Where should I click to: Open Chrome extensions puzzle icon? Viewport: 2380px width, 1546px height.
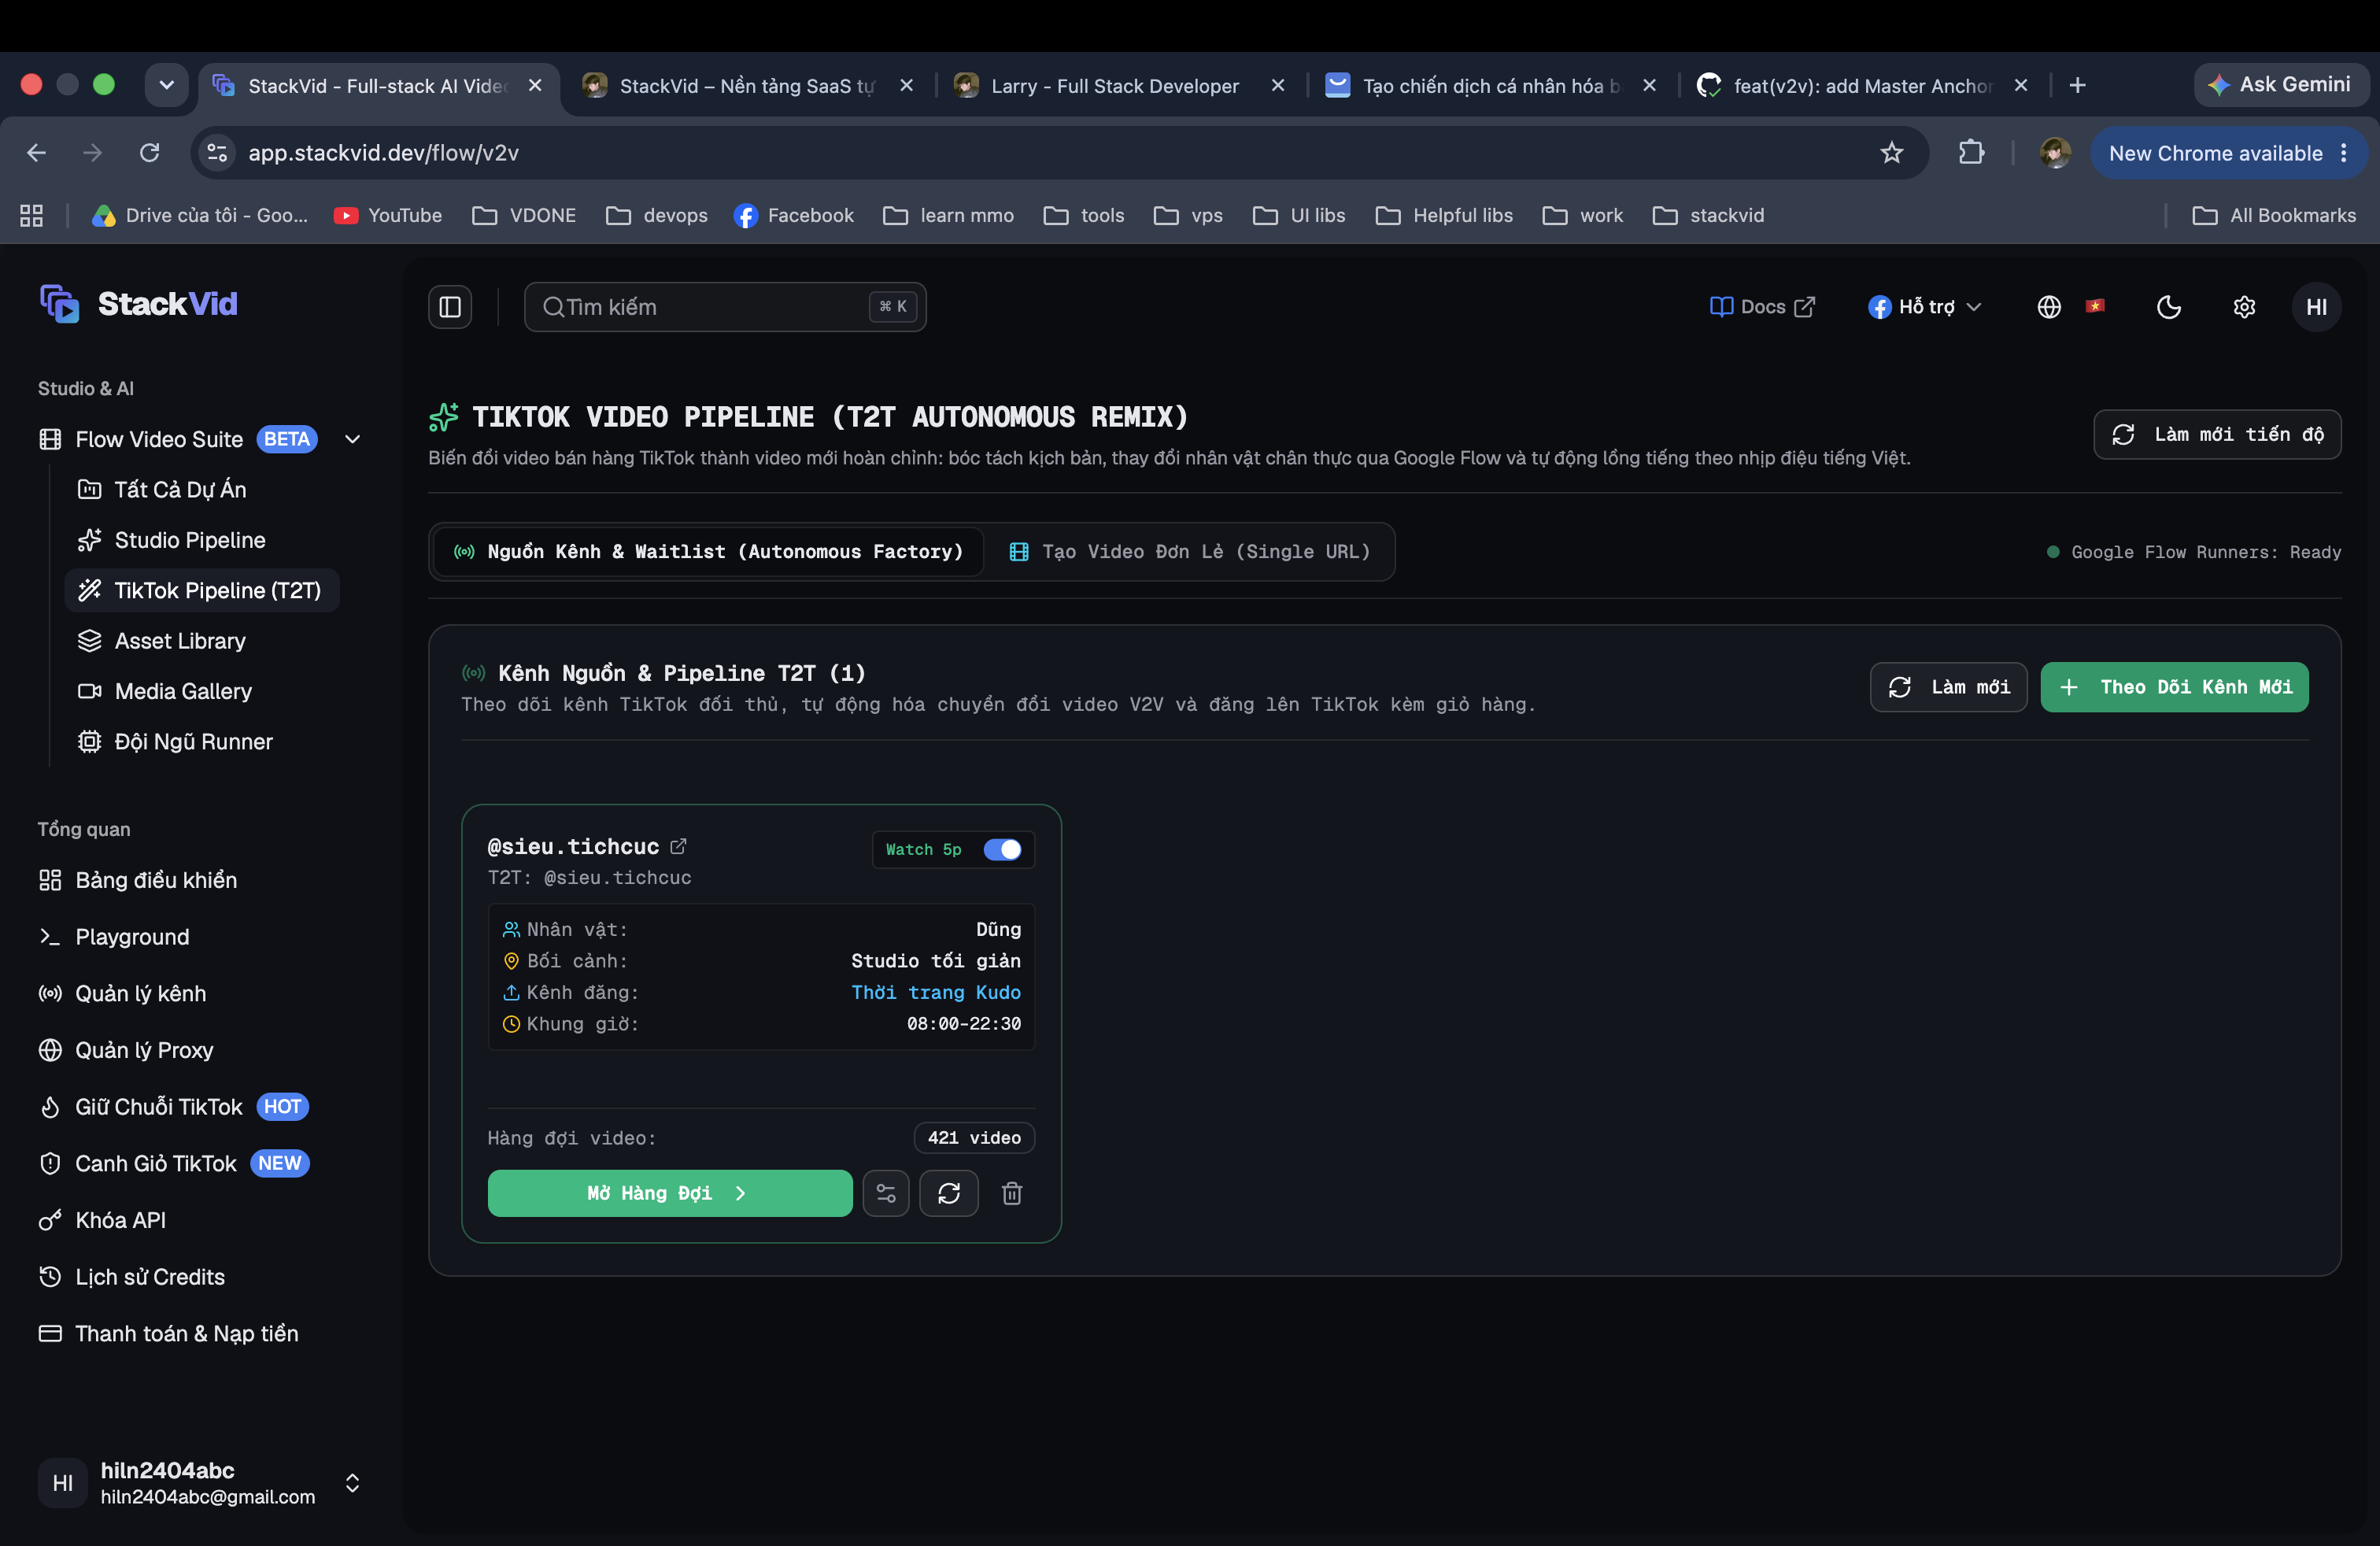pos(1971,153)
